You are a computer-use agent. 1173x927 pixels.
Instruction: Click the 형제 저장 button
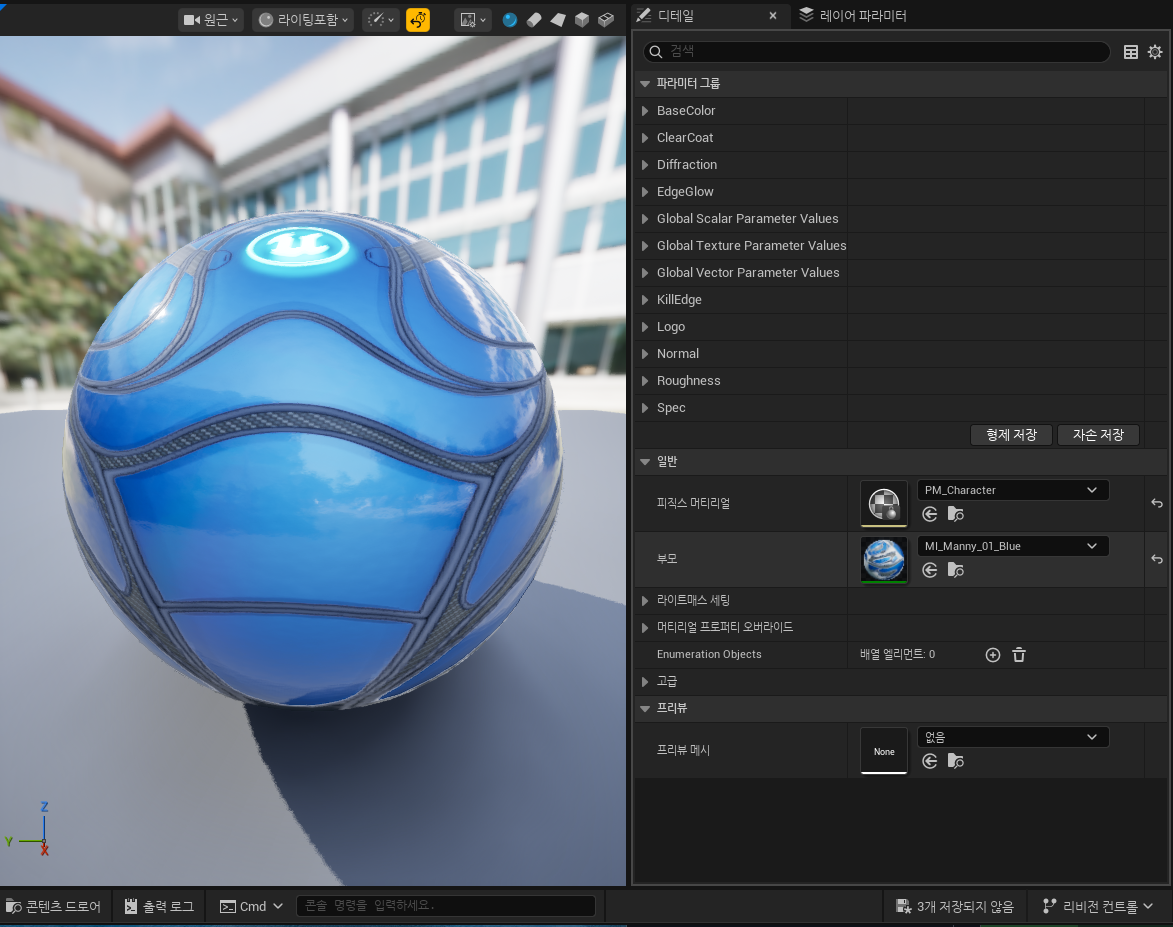pos(1011,435)
